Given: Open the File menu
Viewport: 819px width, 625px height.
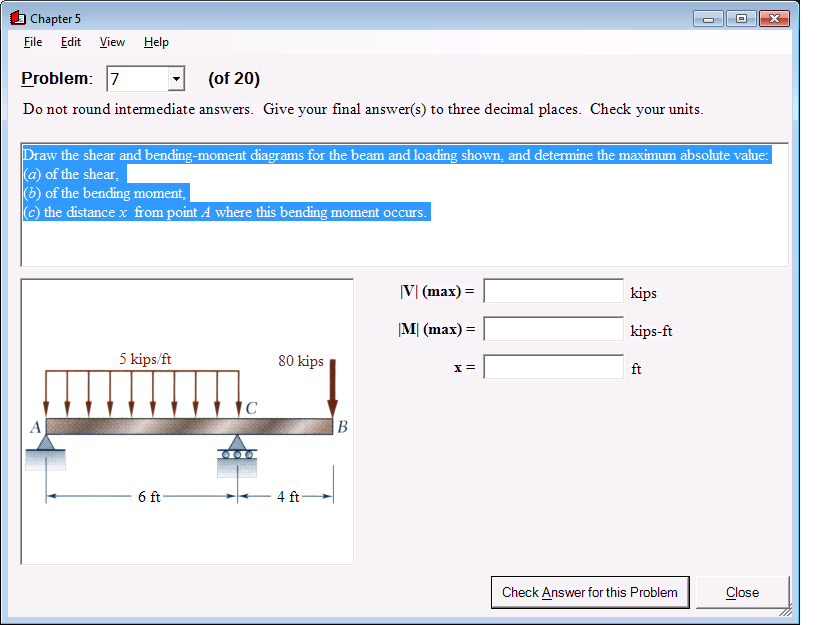Looking at the screenshot, I should point(32,42).
